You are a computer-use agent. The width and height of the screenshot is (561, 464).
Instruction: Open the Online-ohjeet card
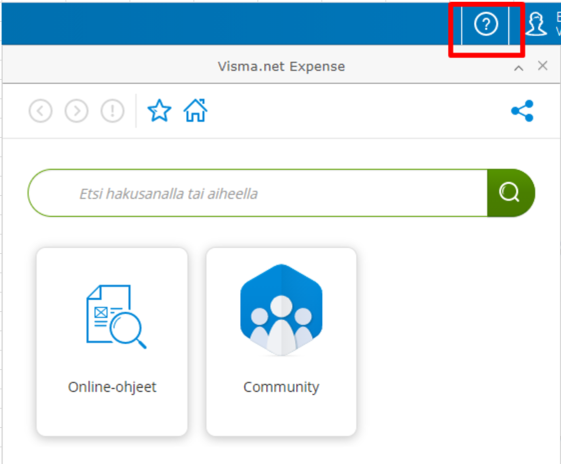click(x=112, y=342)
